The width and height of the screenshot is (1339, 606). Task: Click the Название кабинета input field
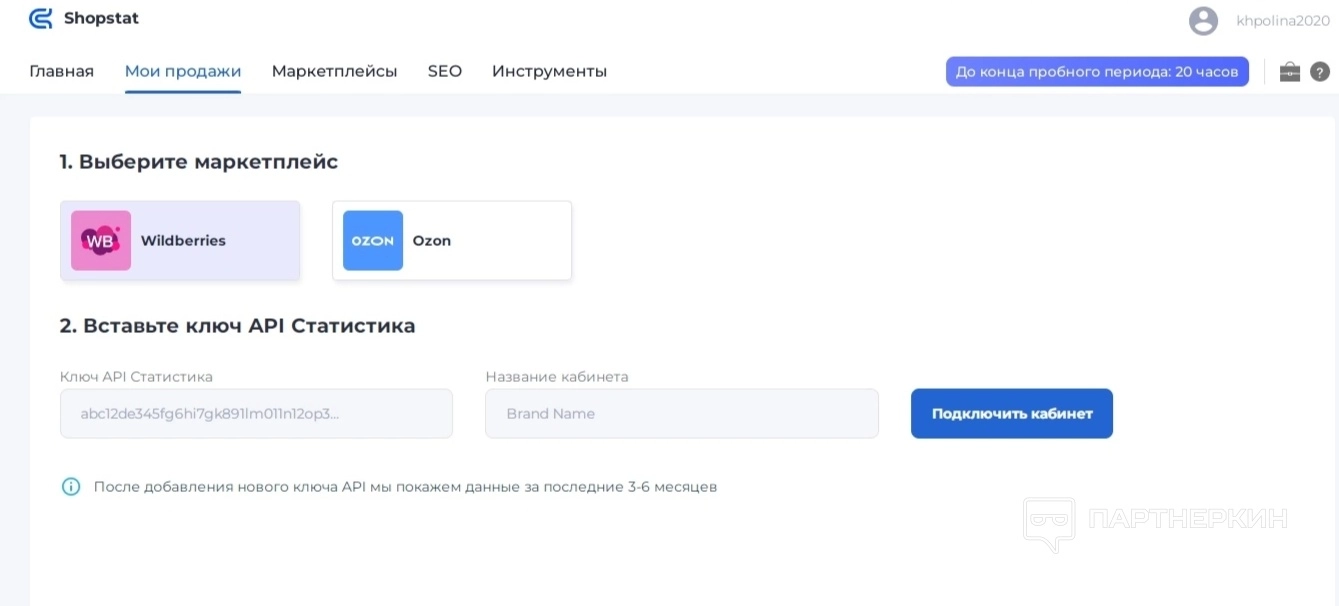click(681, 414)
